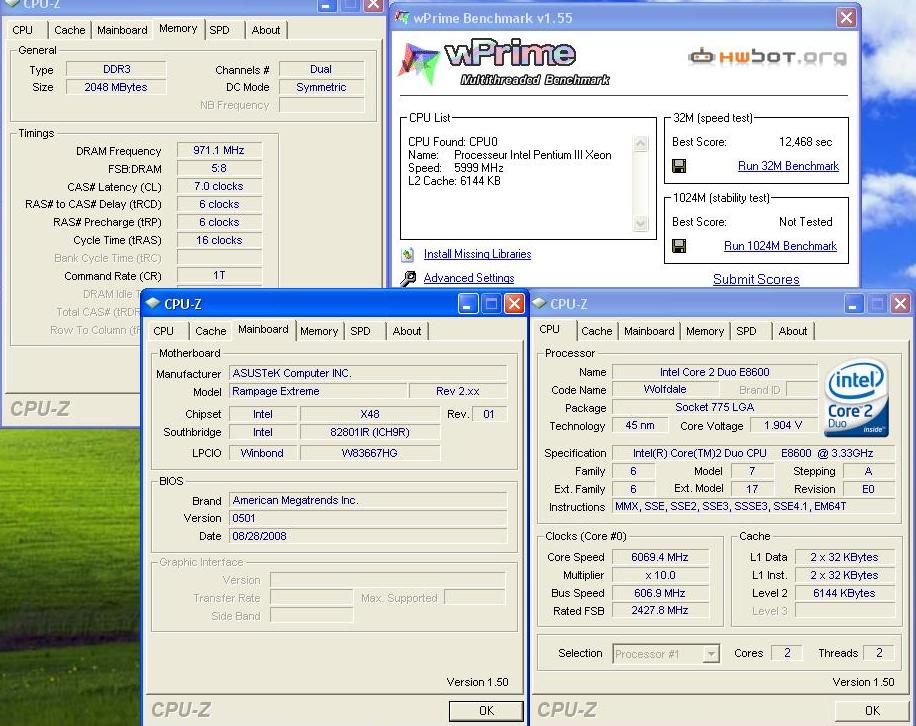The height and width of the screenshot is (726, 916).
Task: Click the Submit Scores link
Action: [x=756, y=279]
